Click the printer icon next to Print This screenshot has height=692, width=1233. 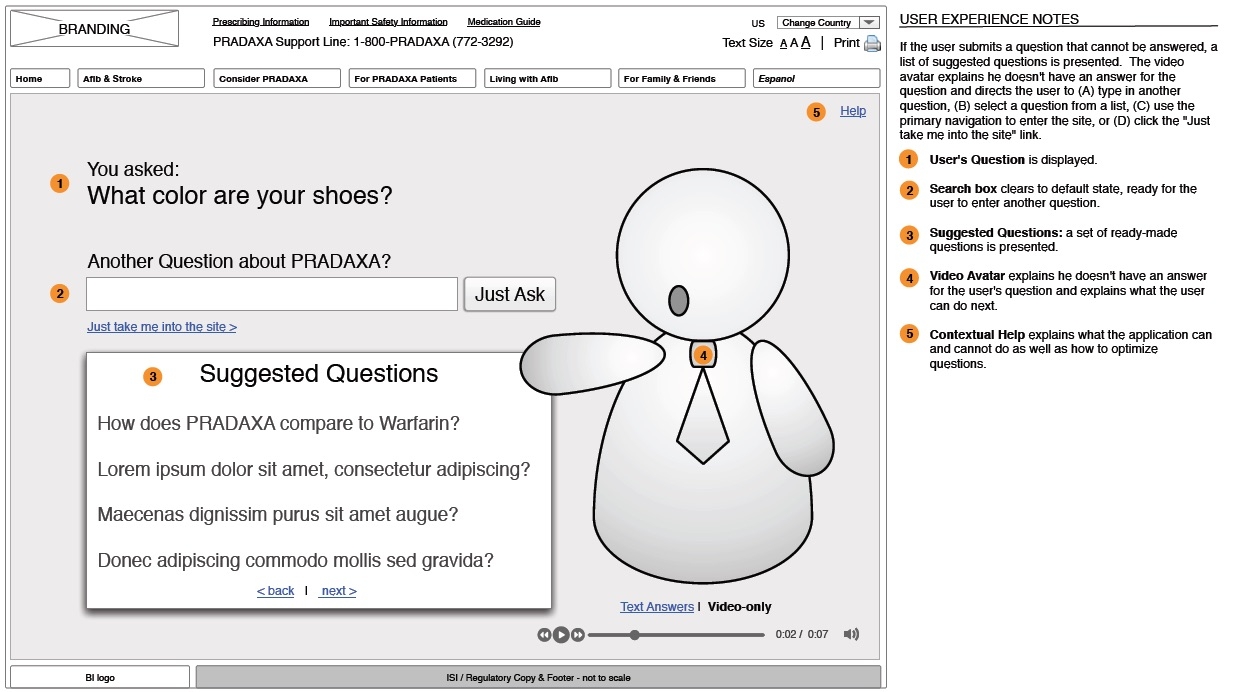pyautogui.click(x=872, y=43)
